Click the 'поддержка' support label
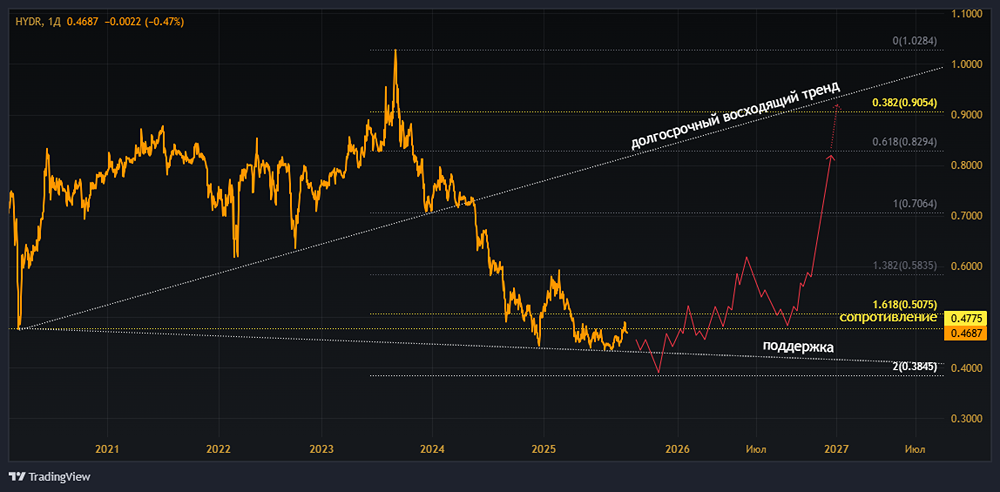Image resolution: width=1000 pixels, height=492 pixels. pos(798,346)
